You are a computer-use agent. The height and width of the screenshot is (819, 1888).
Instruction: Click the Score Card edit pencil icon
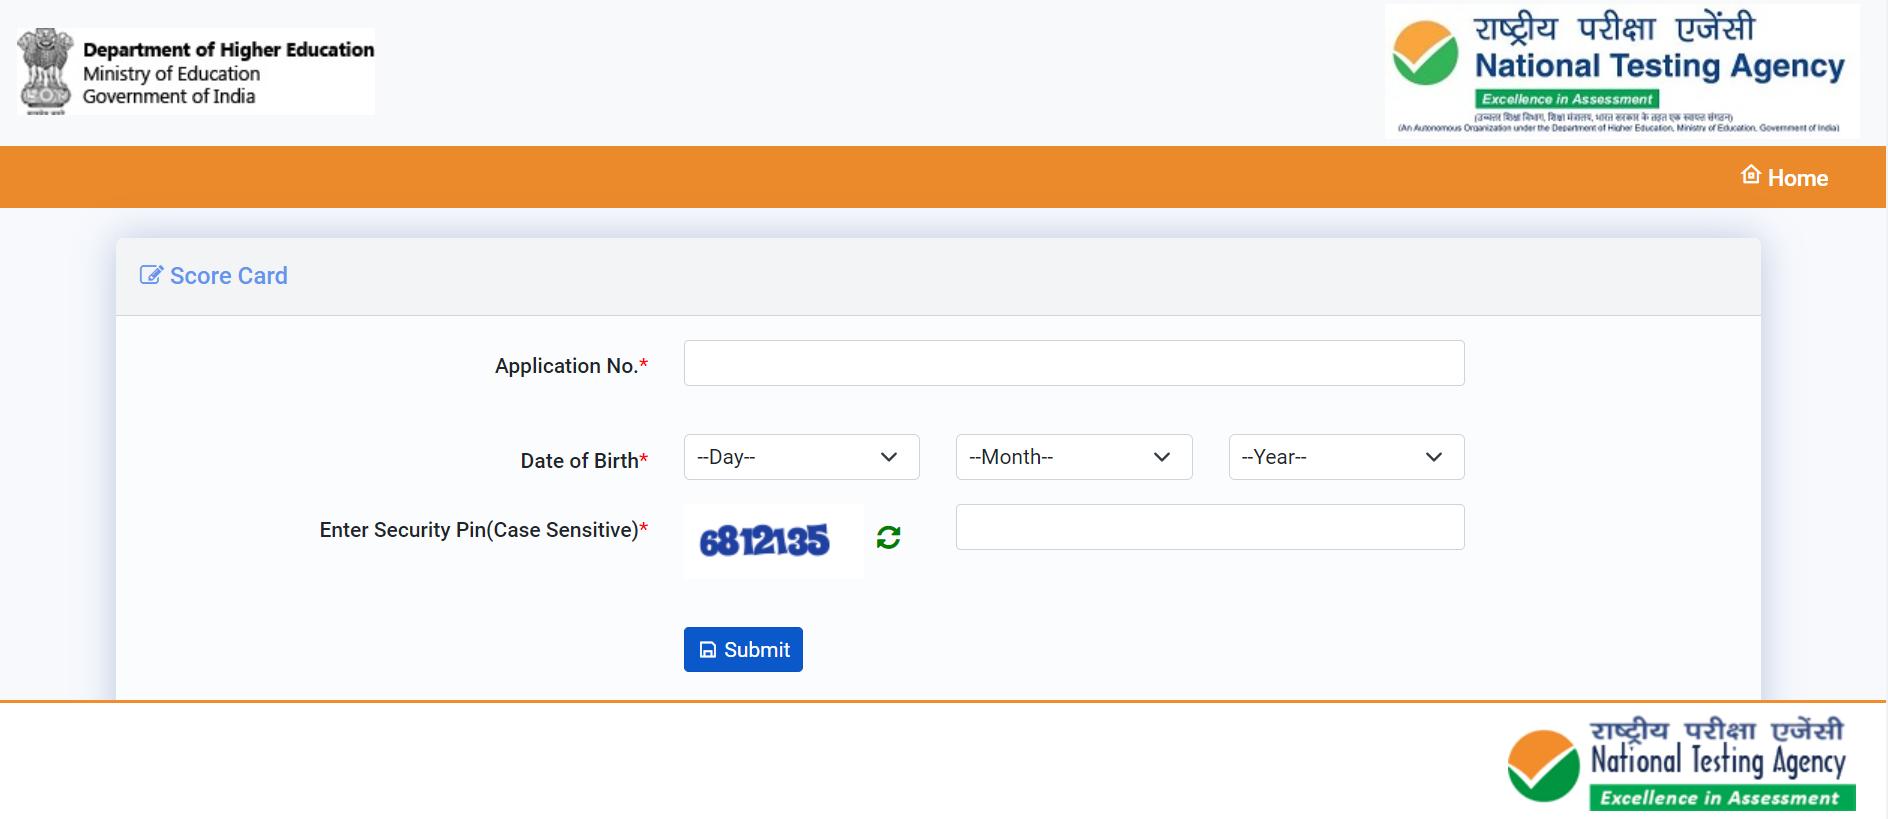[151, 275]
